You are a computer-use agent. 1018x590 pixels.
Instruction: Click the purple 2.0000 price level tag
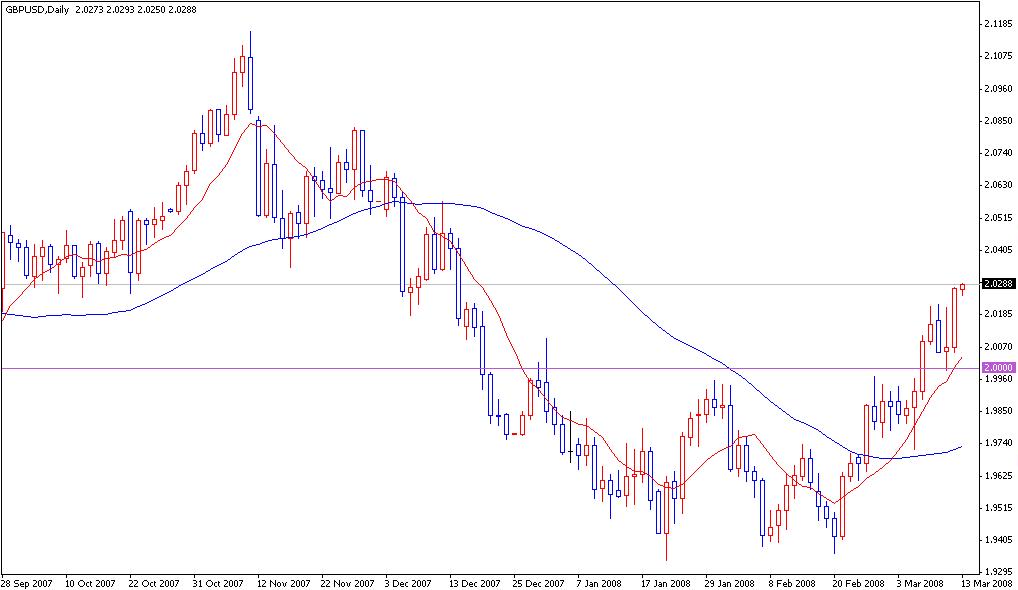(x=997, y=367)
